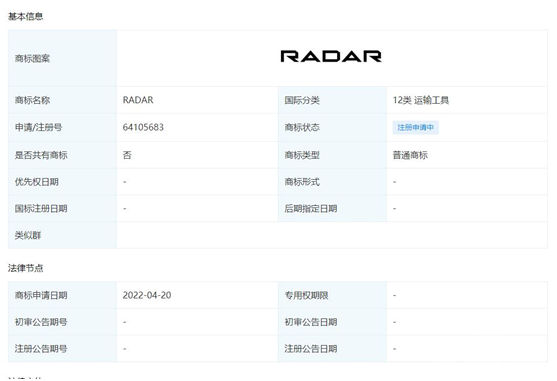Screen dimensions: 557x381
Task: Click the 是否共有商标 label
Action: pyautogui.click(x=41, y=155)
